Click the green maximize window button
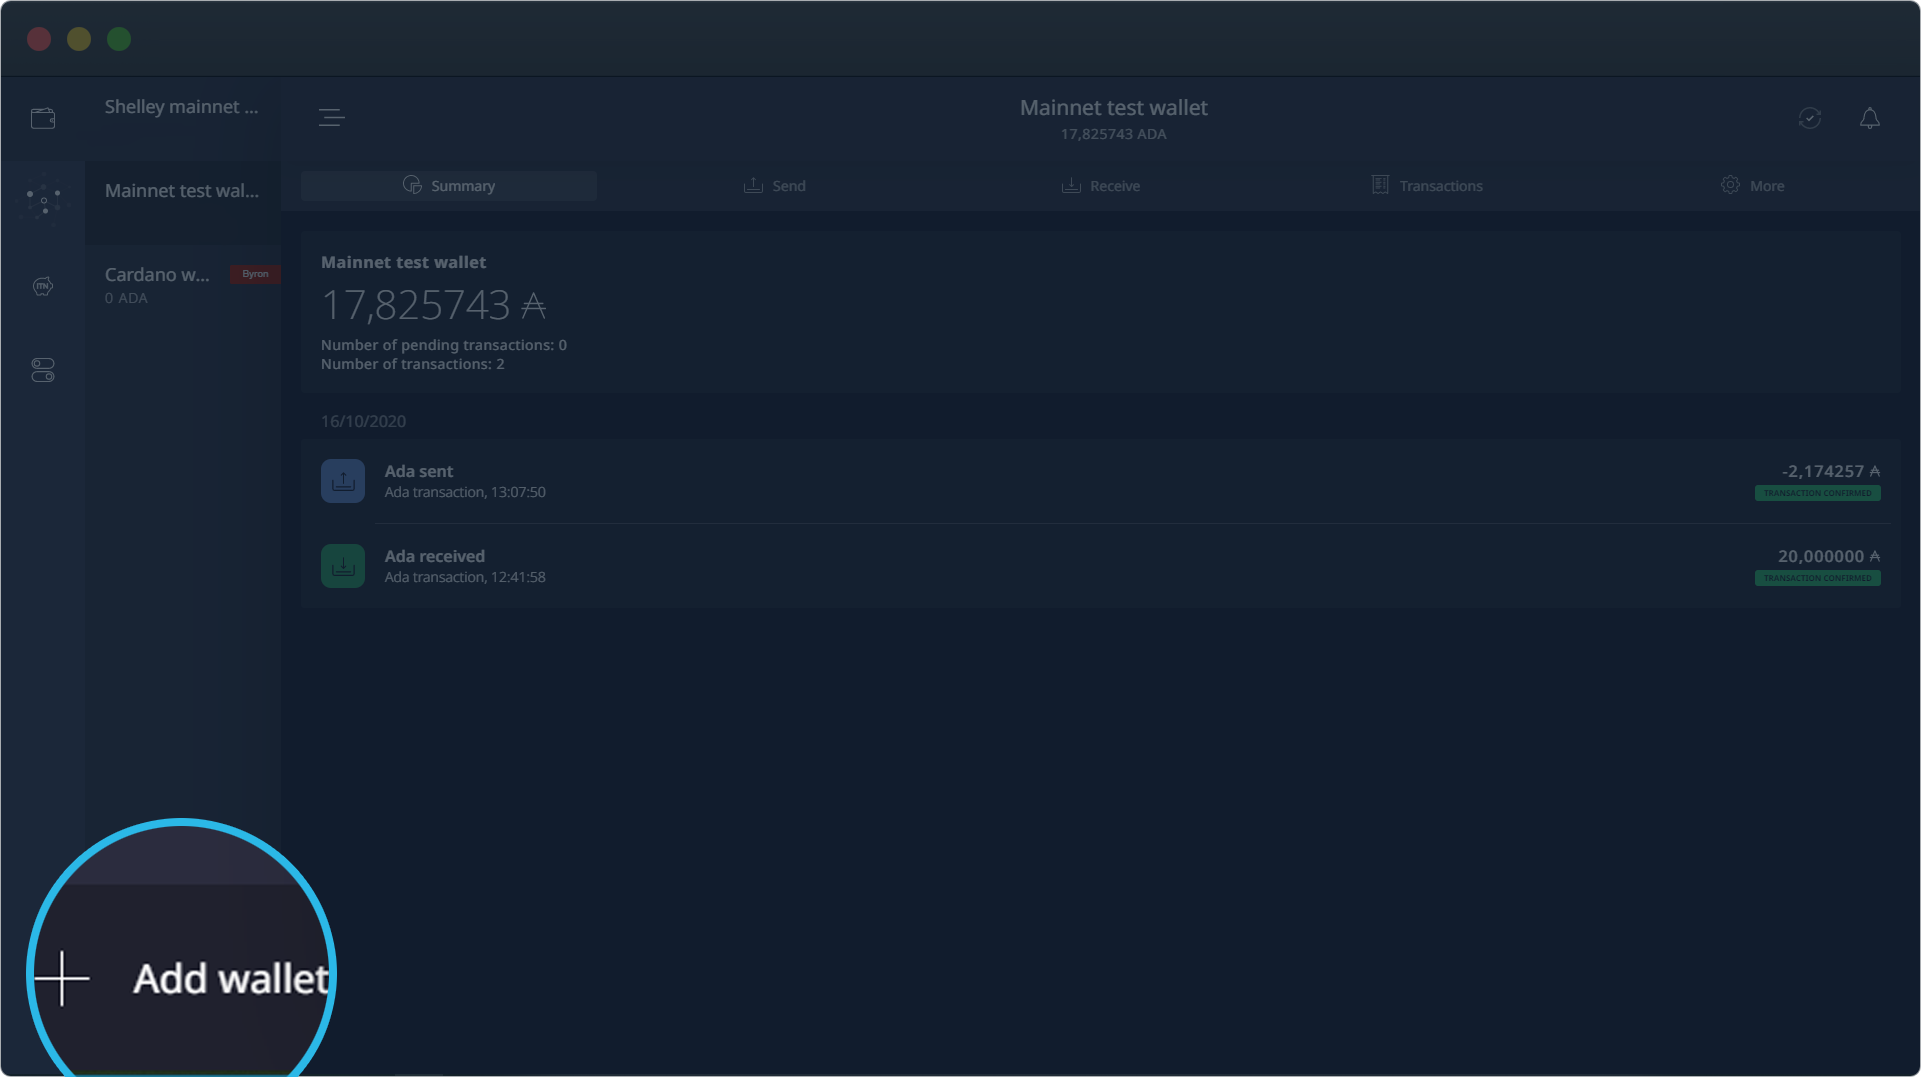 pyautogui.click(x=119, y=39)
